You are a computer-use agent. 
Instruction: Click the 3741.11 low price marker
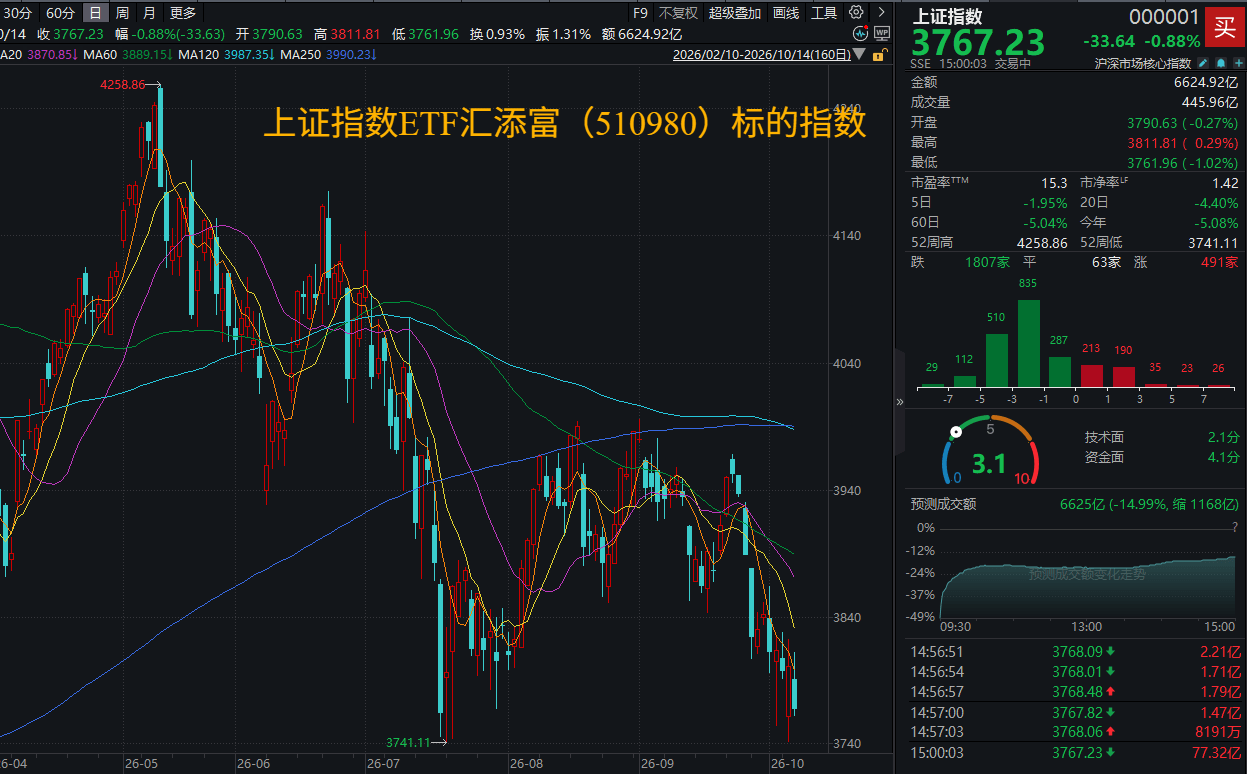click(409, 742)
